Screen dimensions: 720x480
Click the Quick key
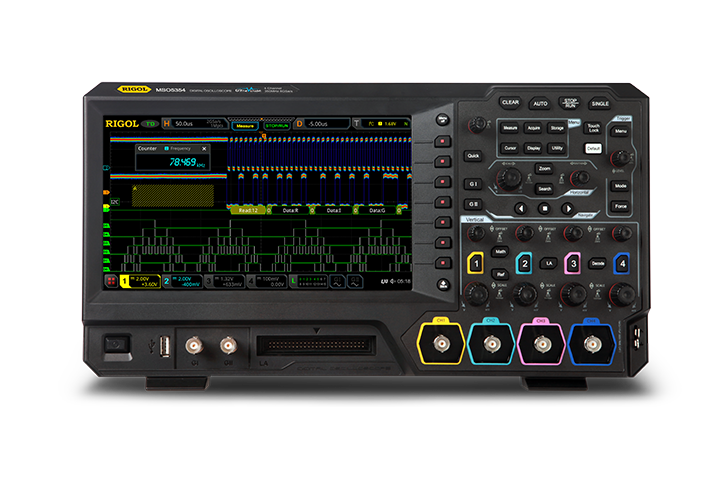473,156
